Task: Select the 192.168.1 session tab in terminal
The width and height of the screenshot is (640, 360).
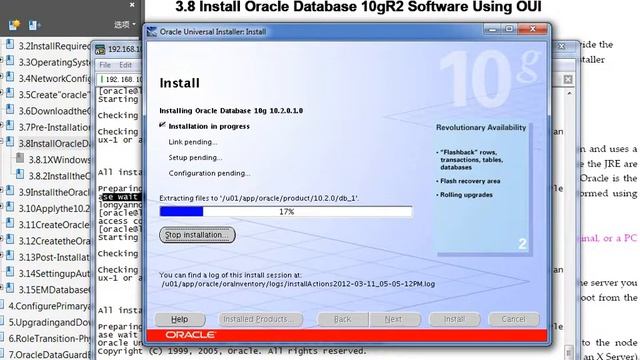Action: pyautogui.click(x=120, y=79)
